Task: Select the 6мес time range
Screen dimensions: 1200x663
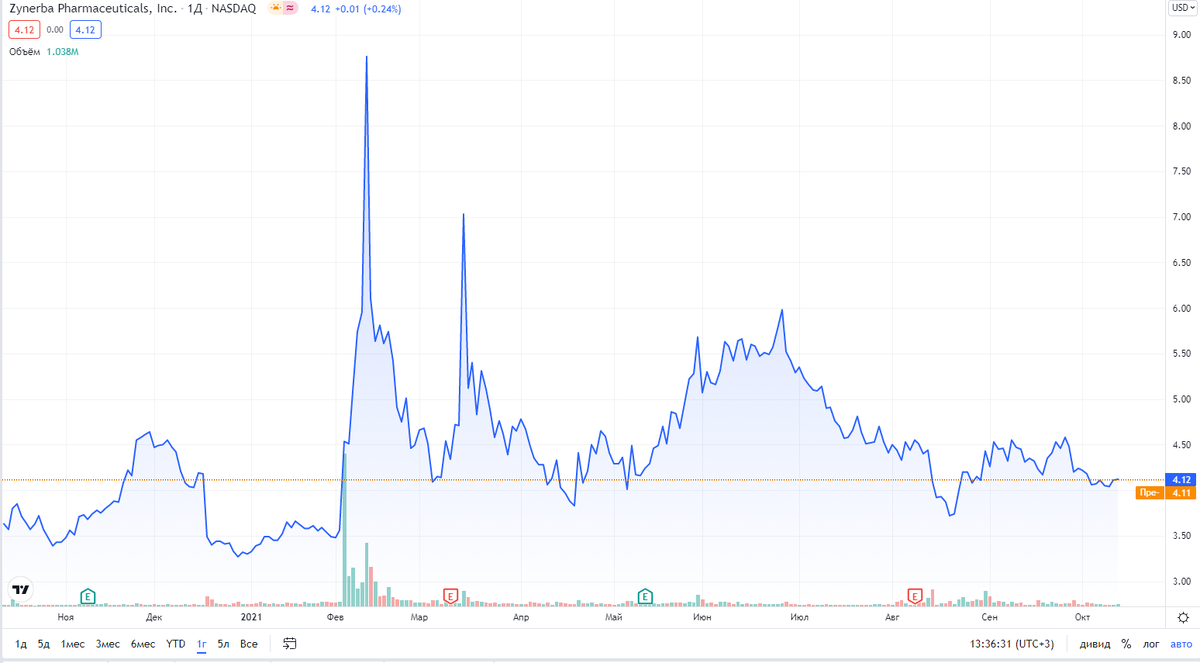Action: [x=143, y=644]
